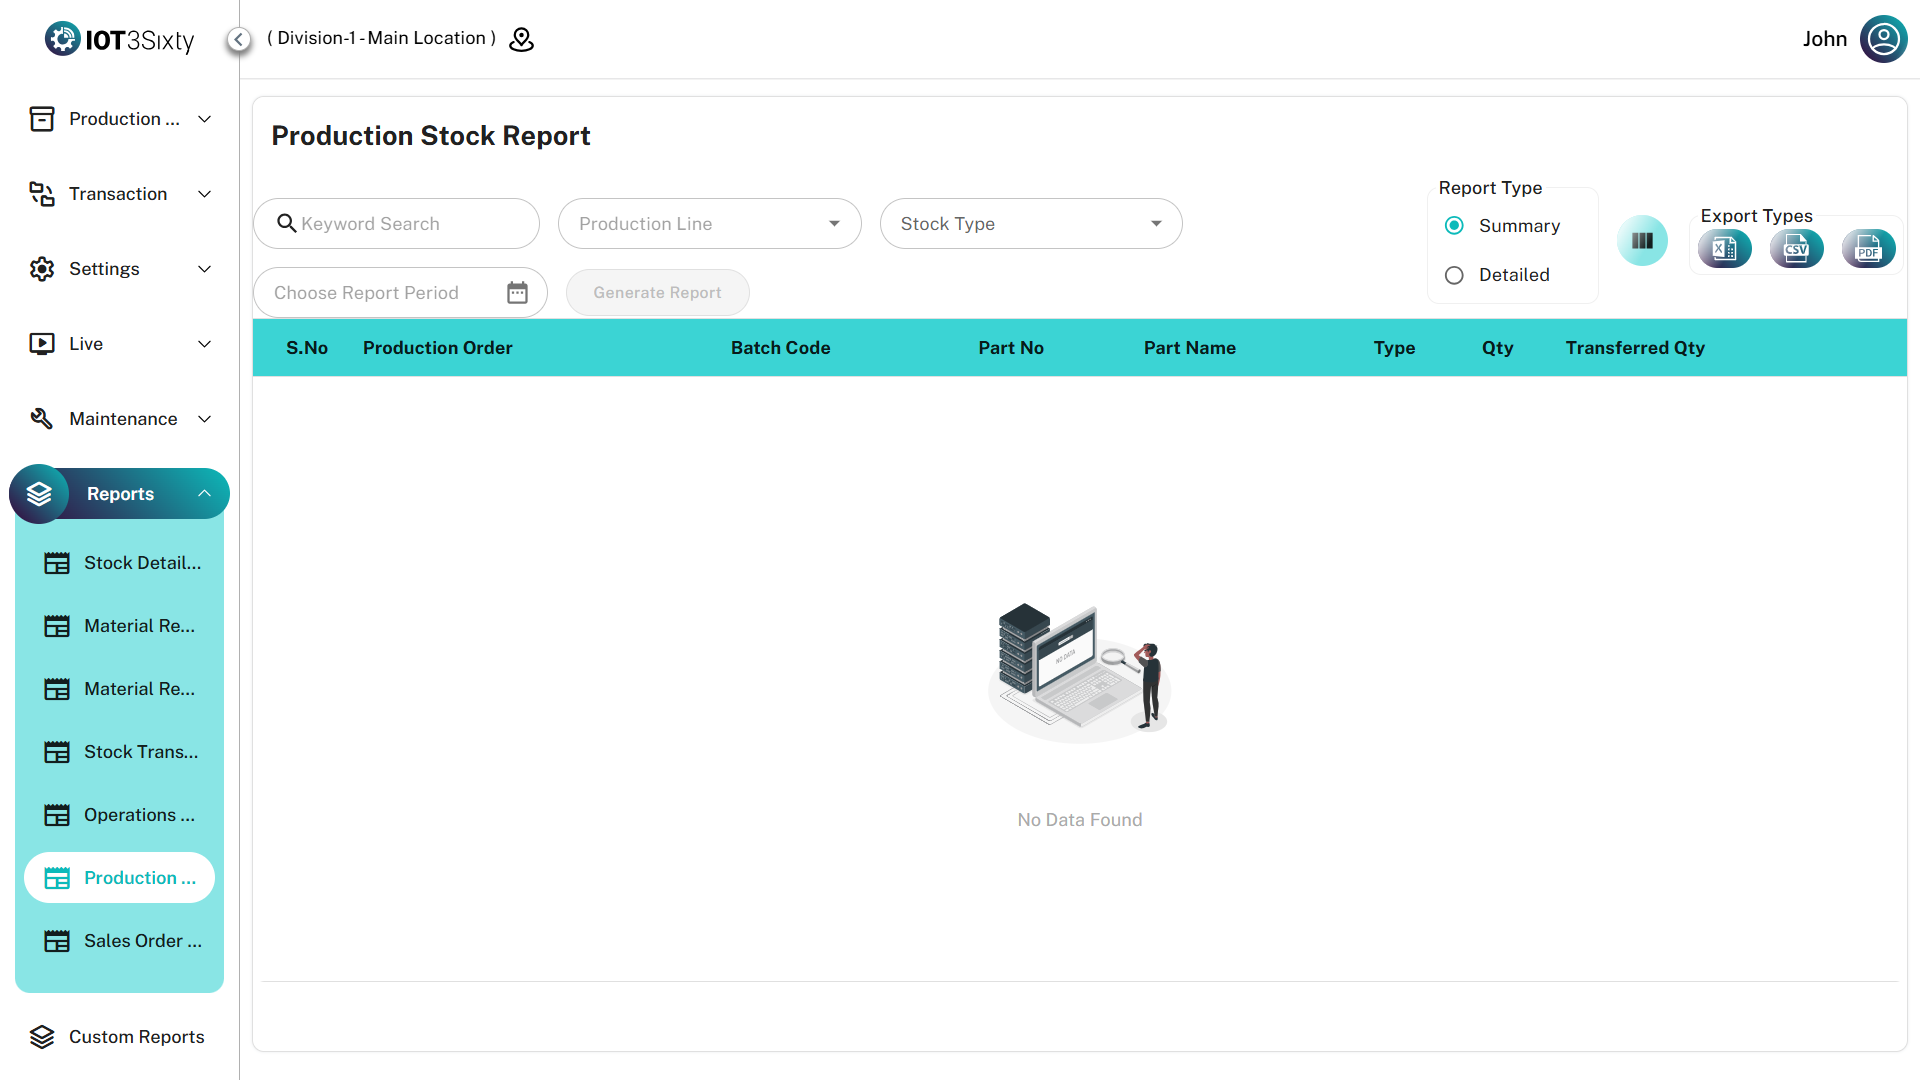Viewport: 1920px width, 1080px height.
Task: Select Summary report type
Action: click(x=1455, y=226)
